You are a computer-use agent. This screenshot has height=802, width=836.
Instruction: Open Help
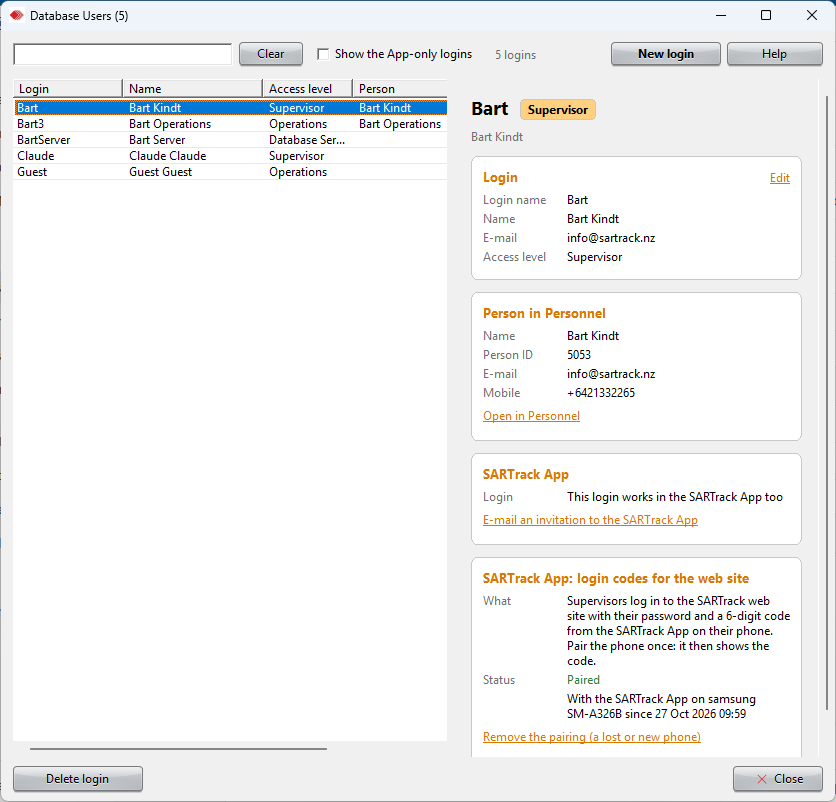click(774, 54)
